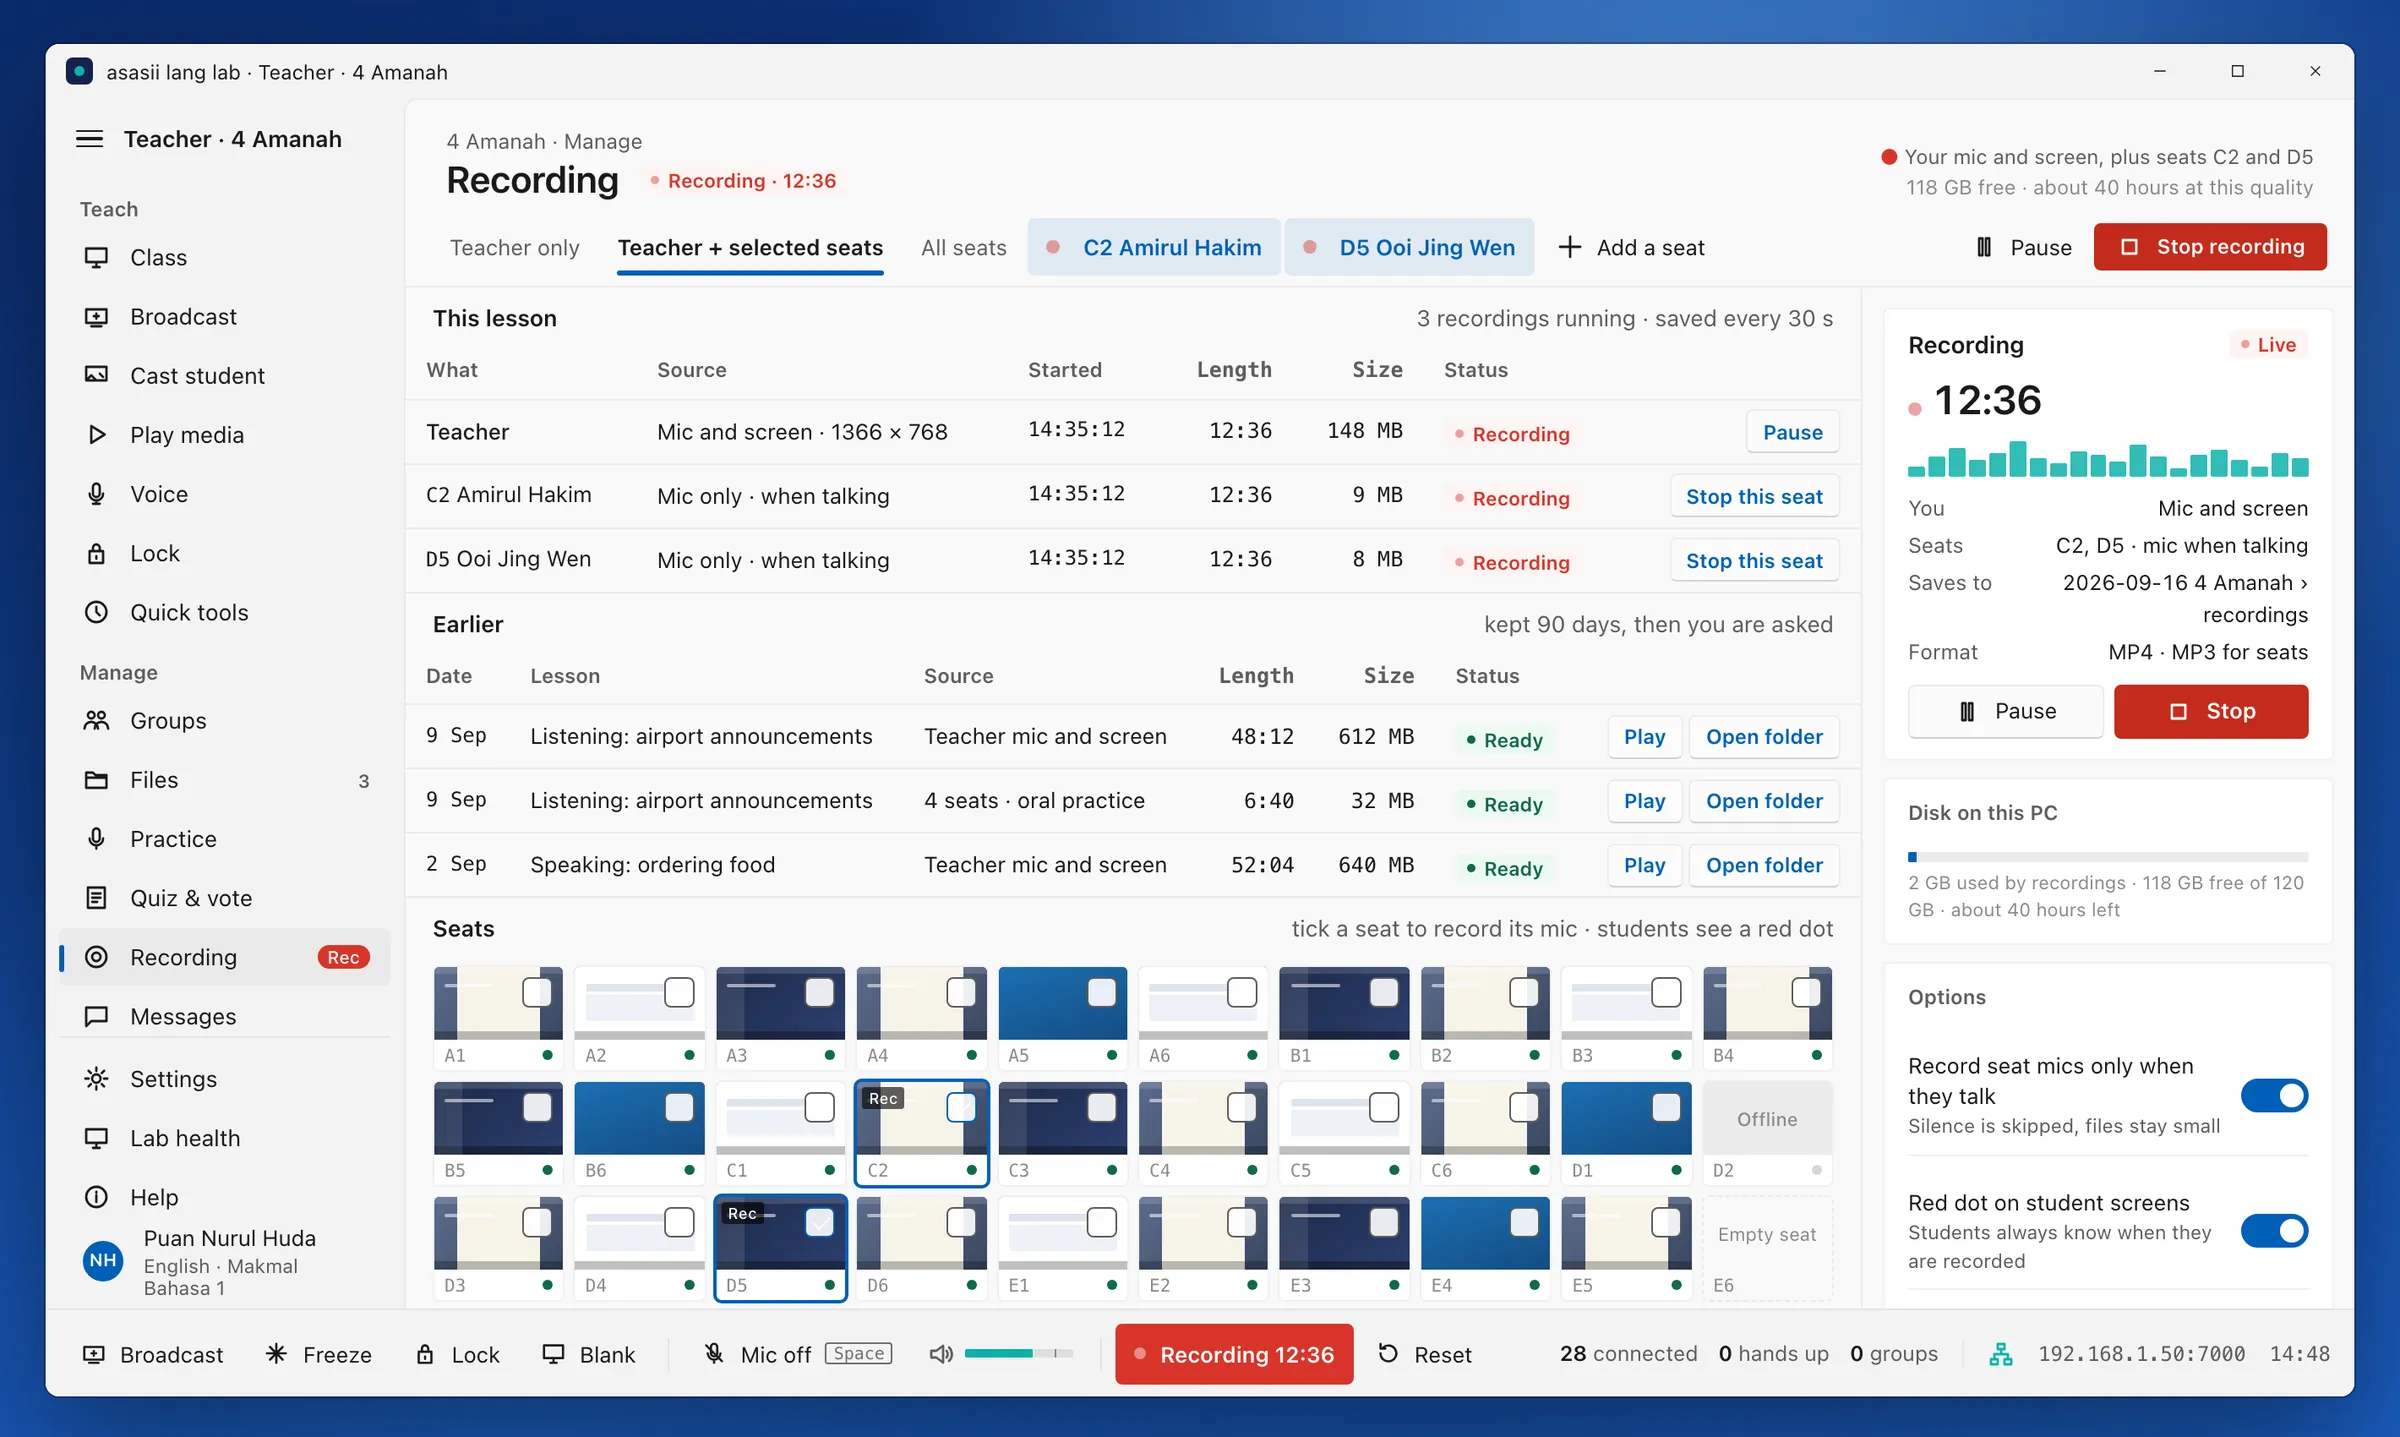Screen dimensions: 2400x1437
Task: Disable Record seat mics only when they talk
Action: point(2274,1096)
